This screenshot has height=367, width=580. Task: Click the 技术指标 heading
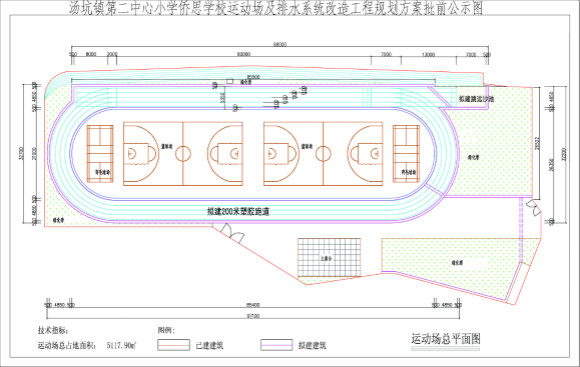tap(53, 330)
